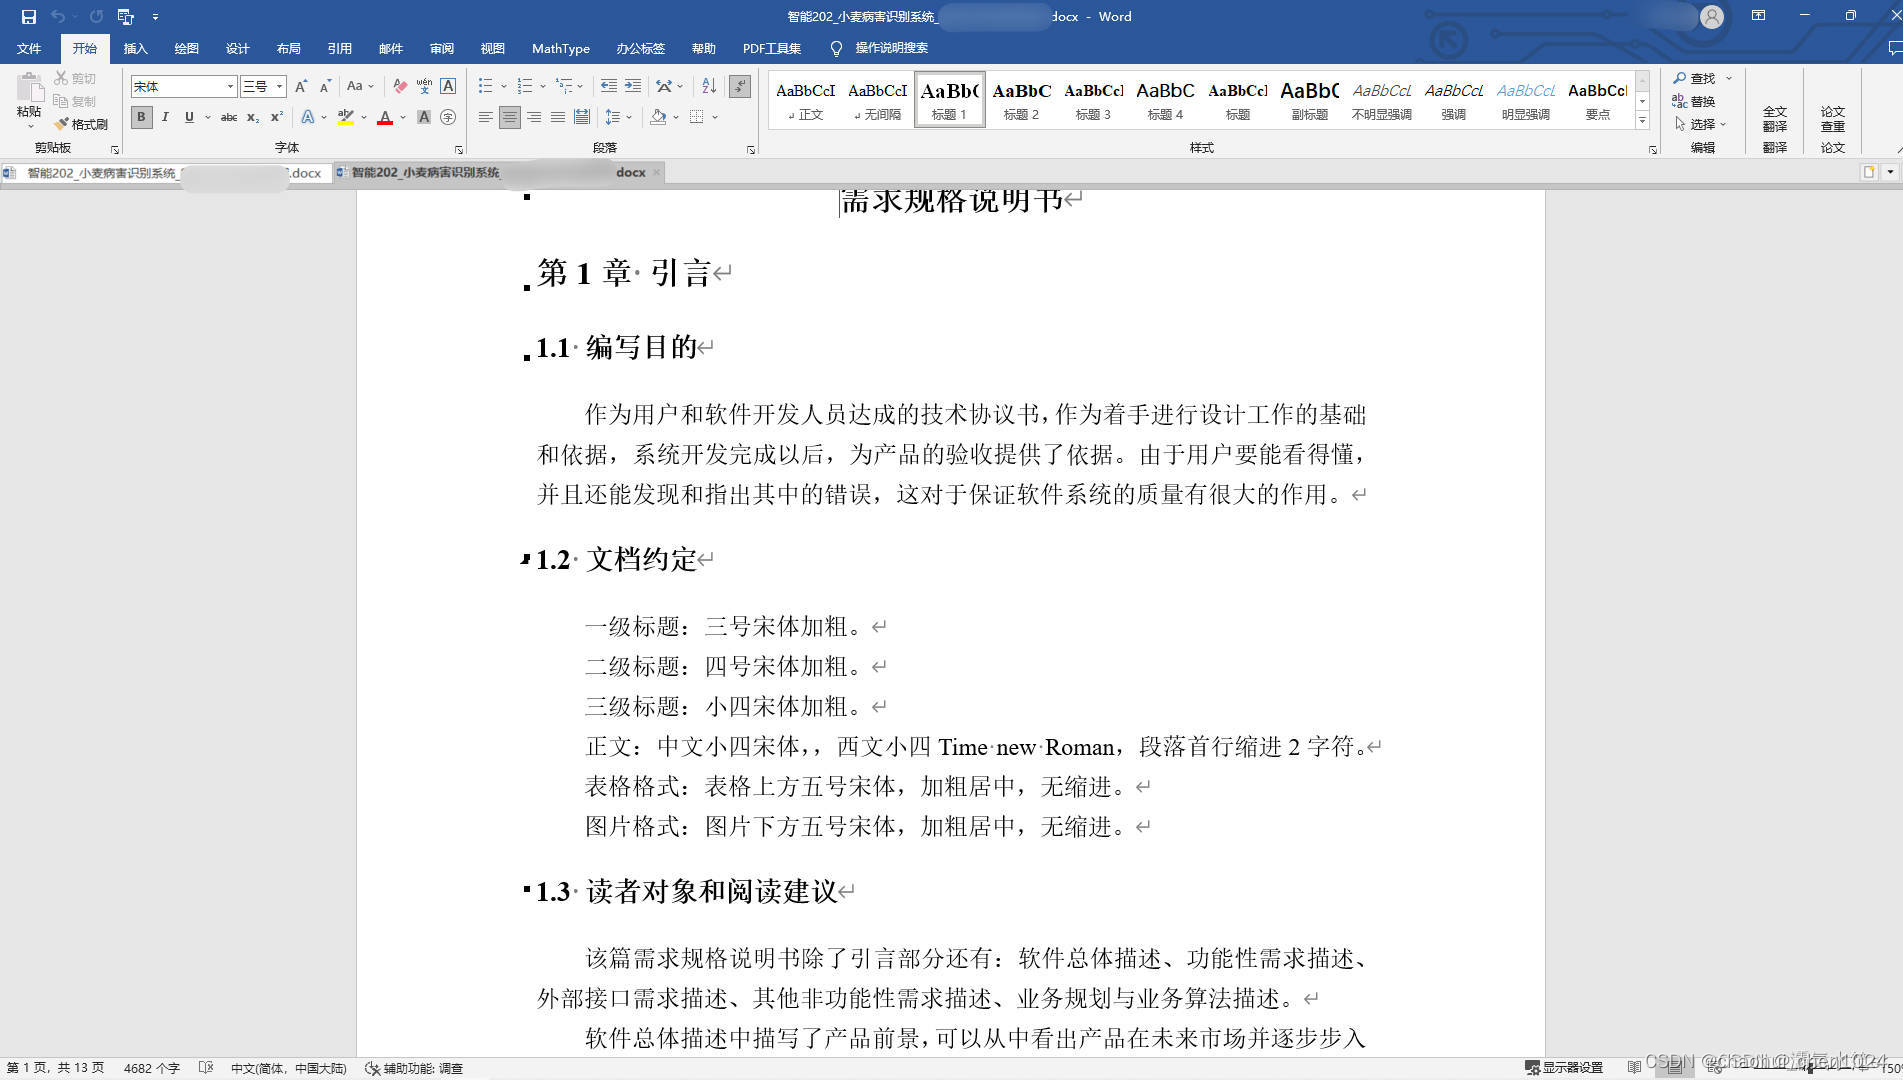Apply distributed alignment

tap(582, 117)
